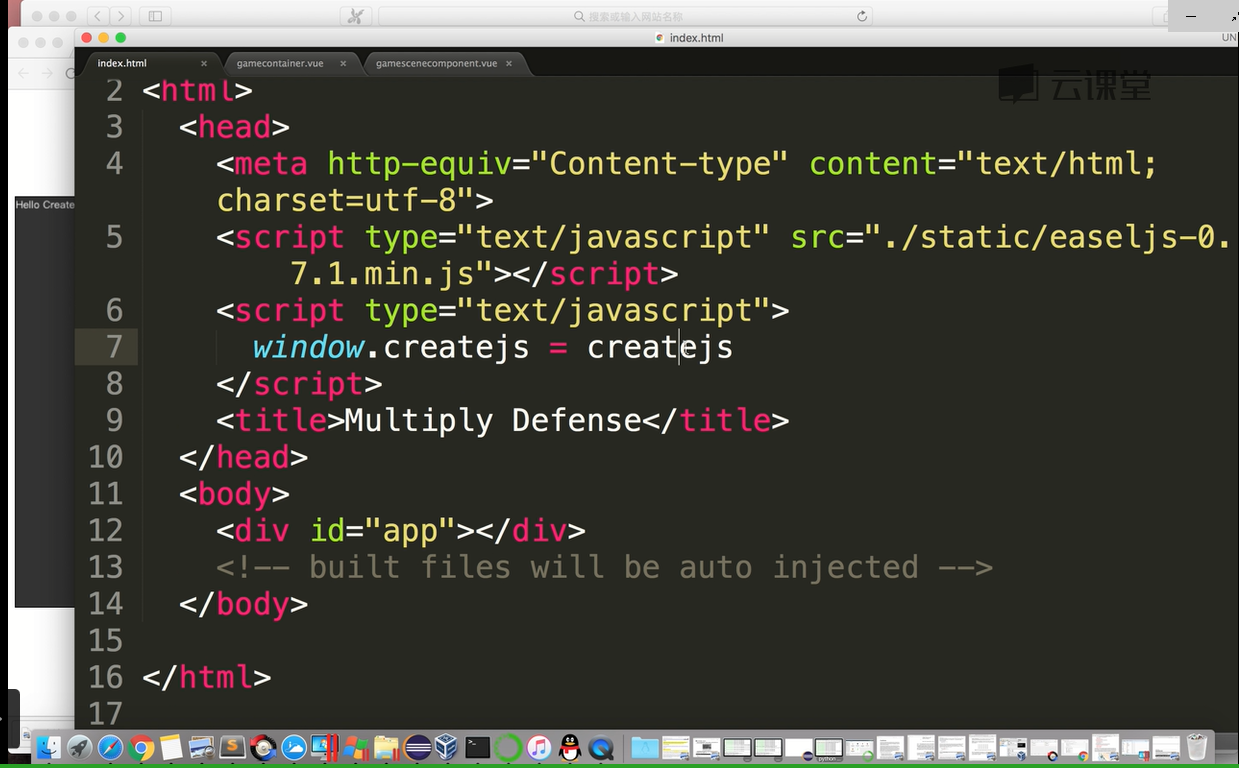Open the Windows file explorer folder icon in the Dock
The width and height of the screenshot is (1239, 768).
pos(386,747)
